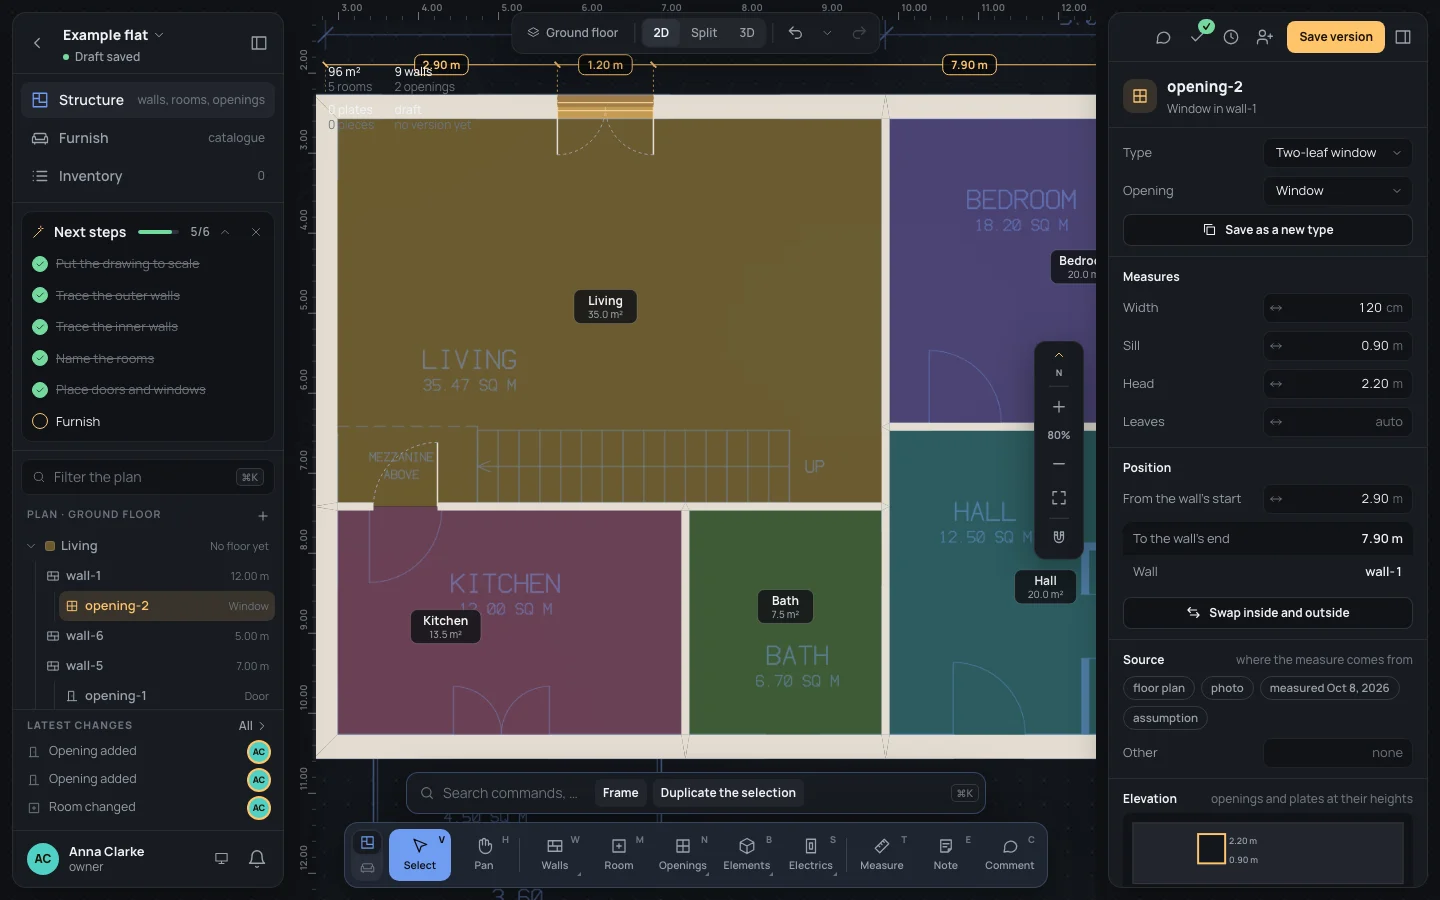Open the Inventory section
This screenshot has height=900, width=1440.
tap(148, 176)
